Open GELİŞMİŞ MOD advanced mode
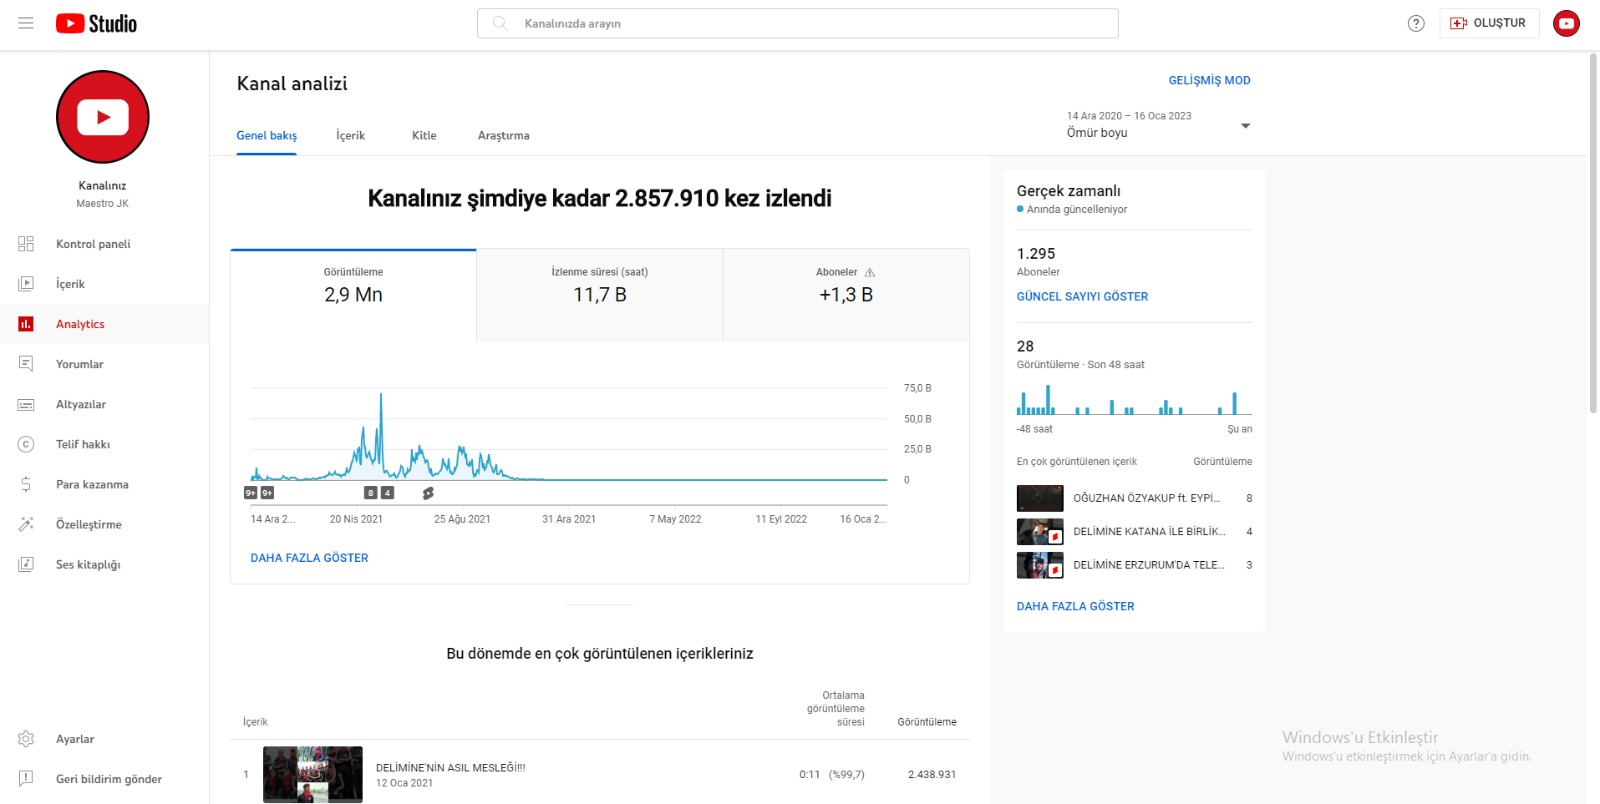 1209,80
